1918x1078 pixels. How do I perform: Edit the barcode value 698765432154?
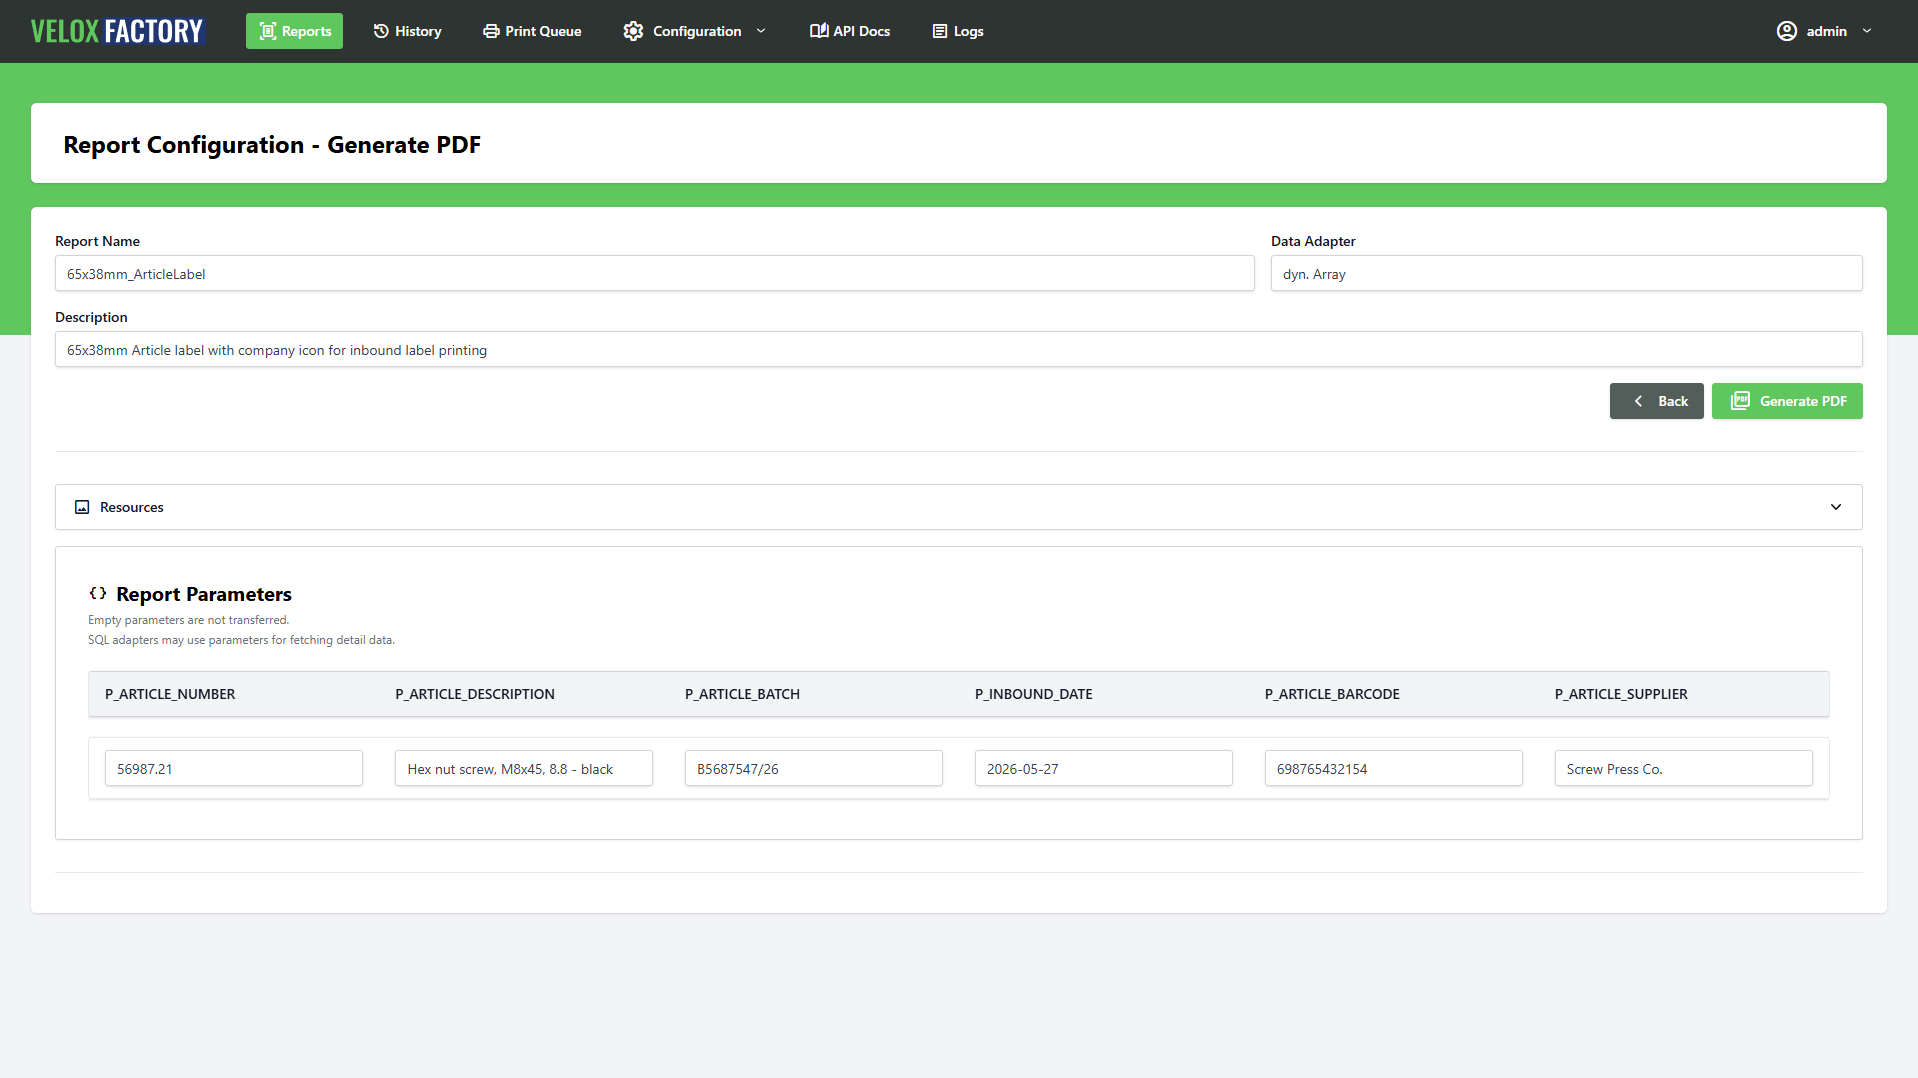point(1393,768)
